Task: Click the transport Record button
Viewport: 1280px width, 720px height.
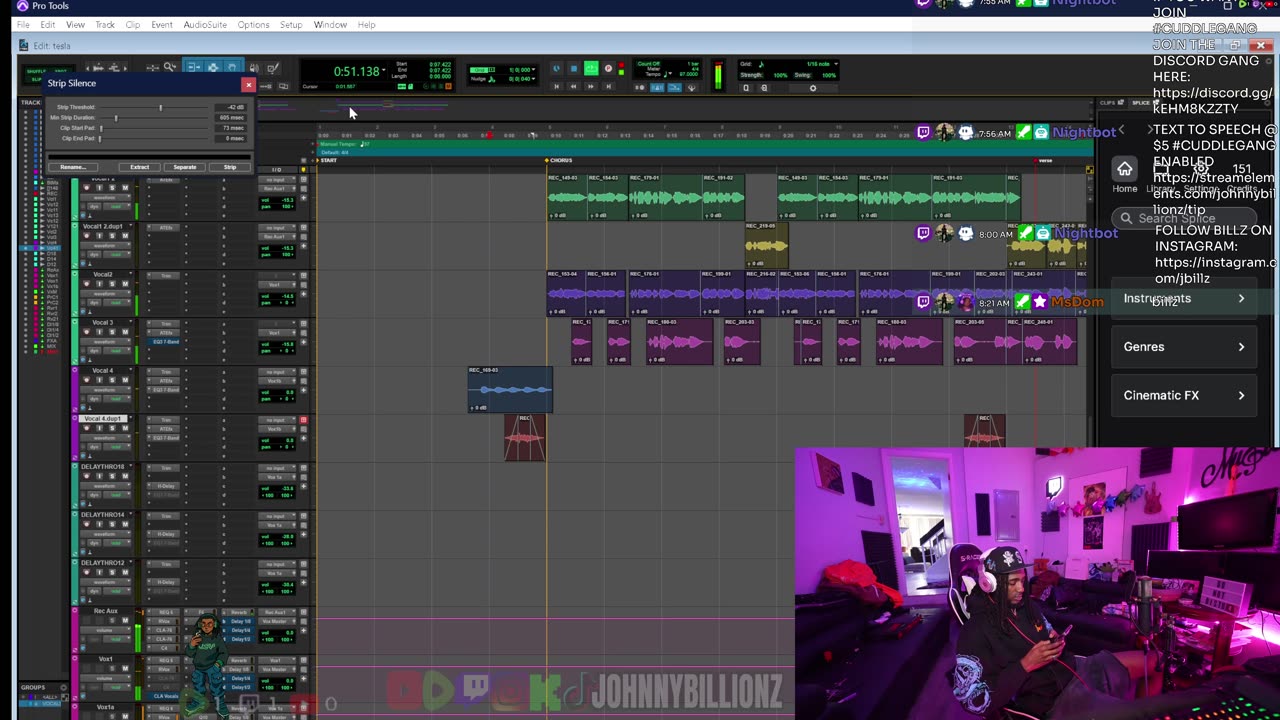Action: (x=608, y=69)
